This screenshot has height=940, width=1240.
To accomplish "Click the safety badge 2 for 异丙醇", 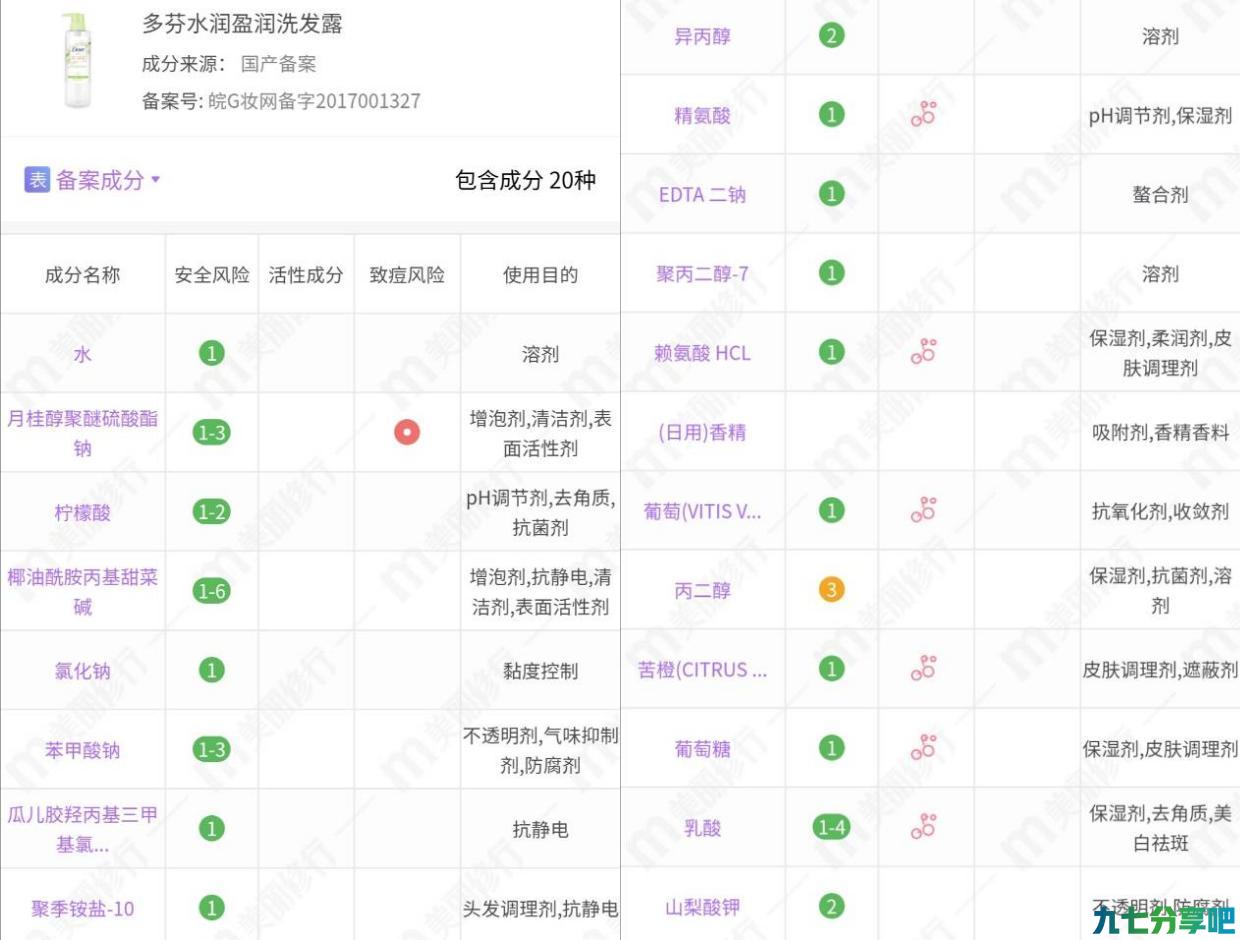I will 831,36.
